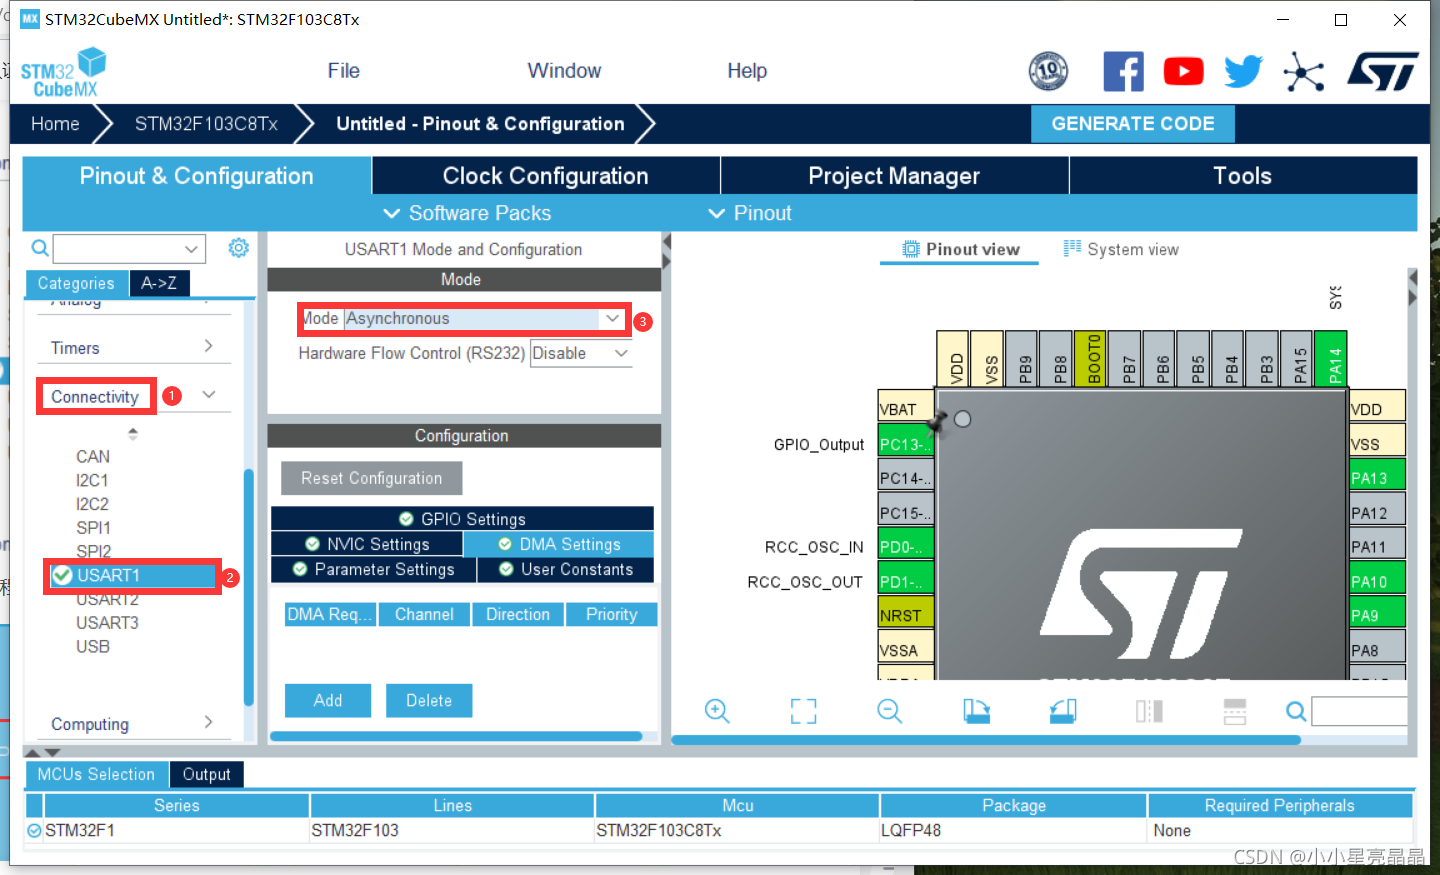Expand the Pinout menu

coord(749,213)
